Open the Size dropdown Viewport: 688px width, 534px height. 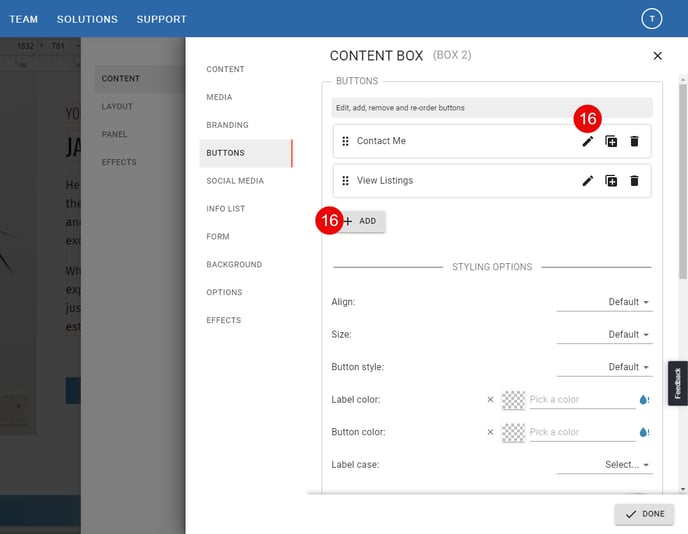click(x=604, y=334)
